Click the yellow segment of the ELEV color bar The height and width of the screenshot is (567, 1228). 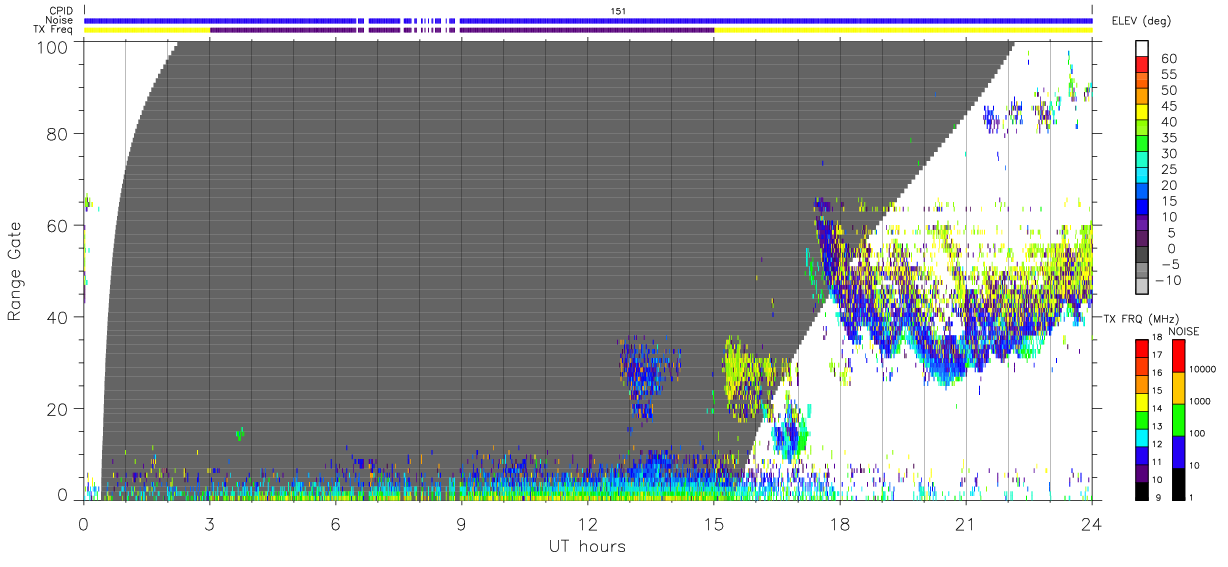tap(1144, 113)
